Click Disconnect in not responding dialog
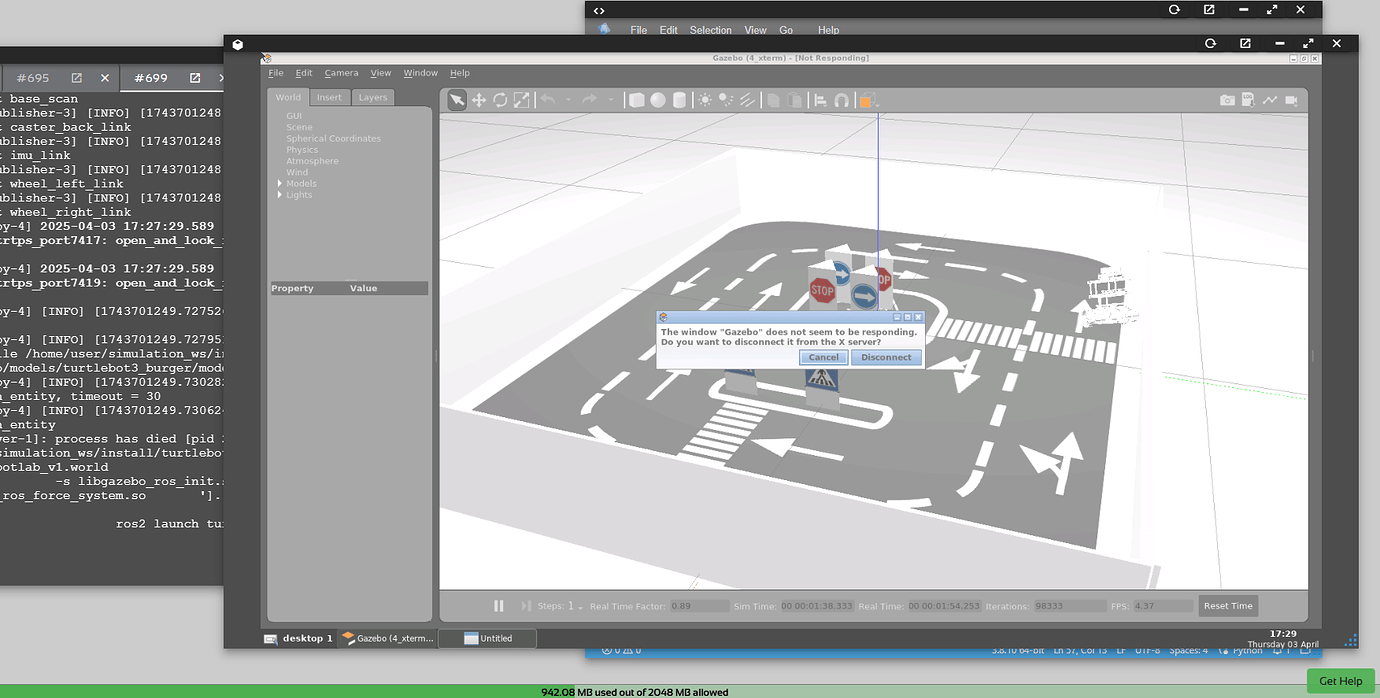The width and height of the screenshot is (1380, 698). (x=886, y=357)
